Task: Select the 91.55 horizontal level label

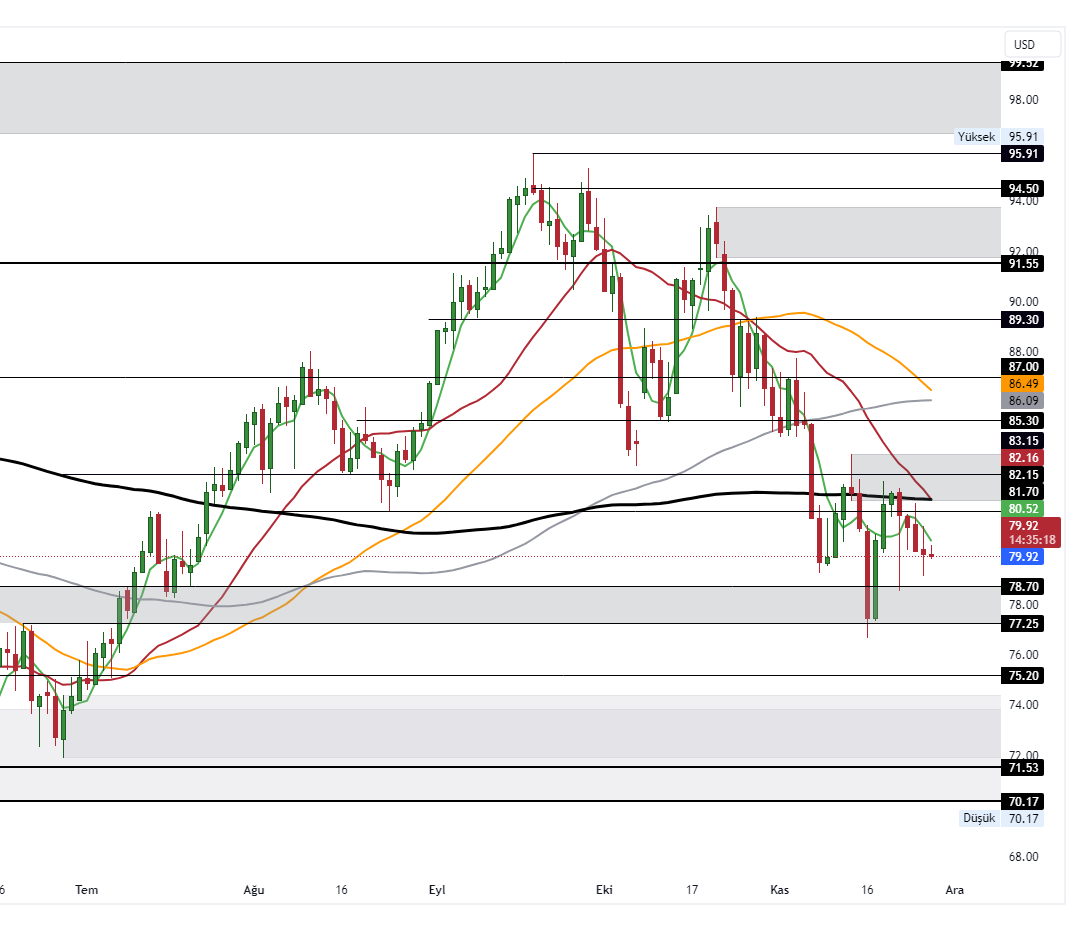Action: click(x=1022, y=264)
